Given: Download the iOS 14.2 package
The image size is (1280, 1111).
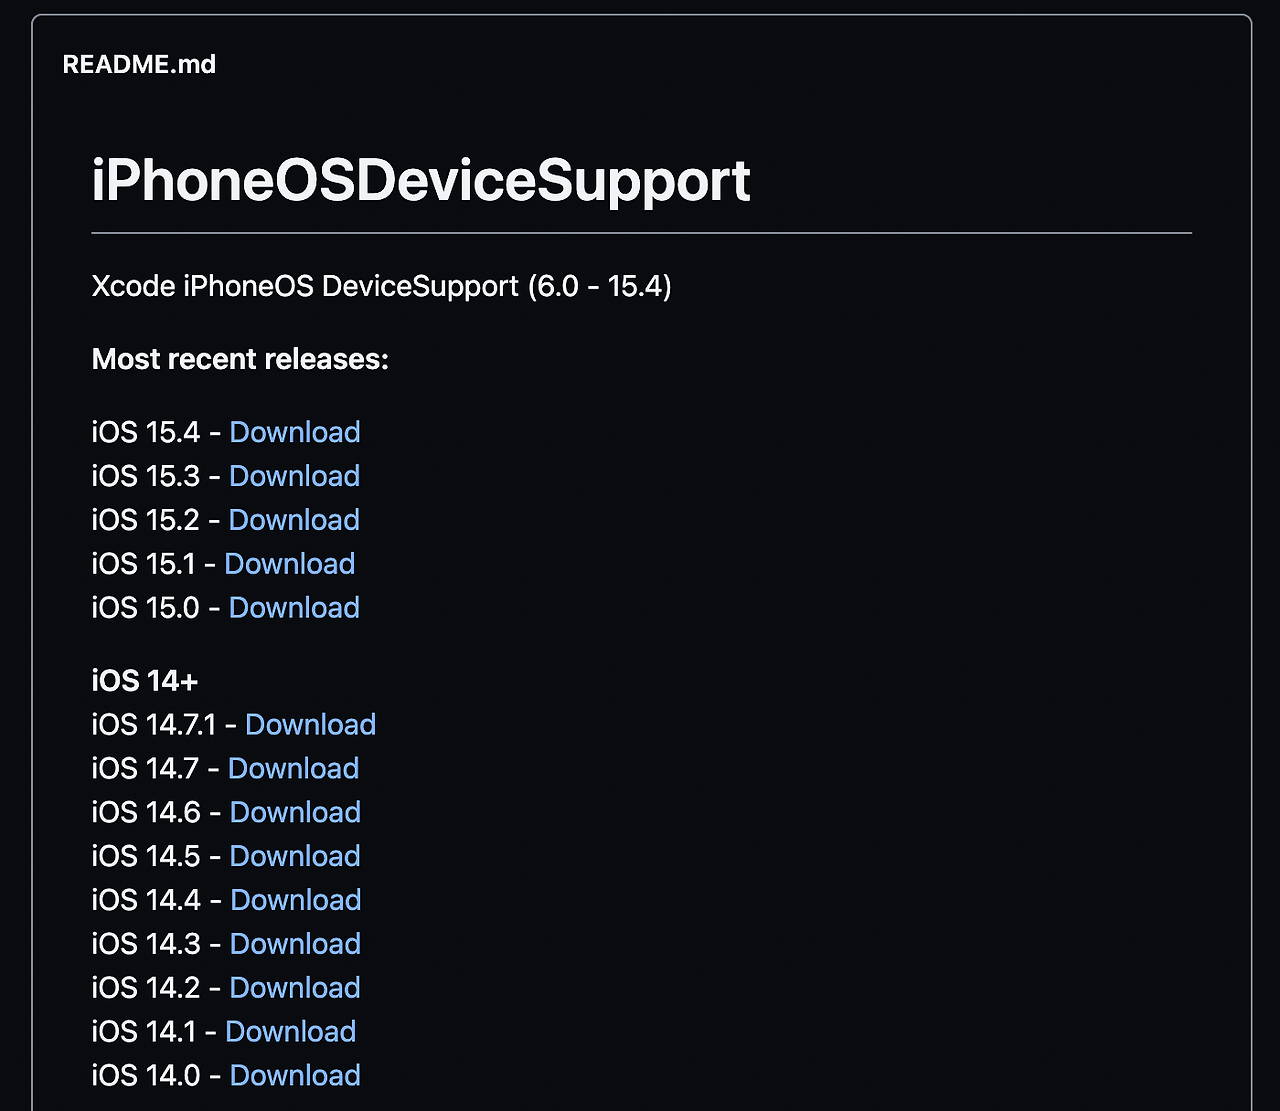Looking at the screenshot, I should click(x=294, y=988).
